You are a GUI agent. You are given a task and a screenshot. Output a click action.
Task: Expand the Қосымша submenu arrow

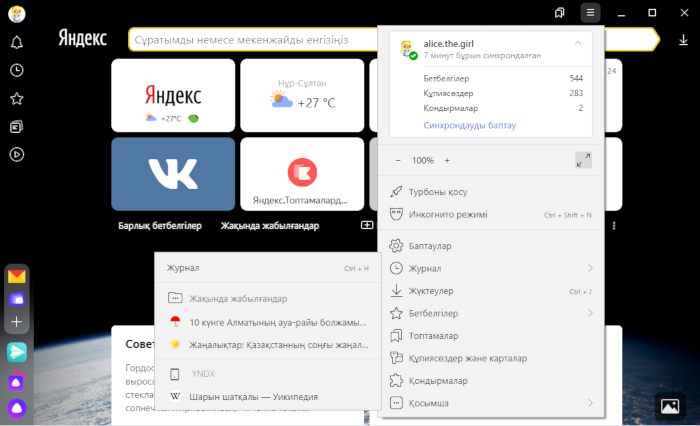(x=590, y=403)
